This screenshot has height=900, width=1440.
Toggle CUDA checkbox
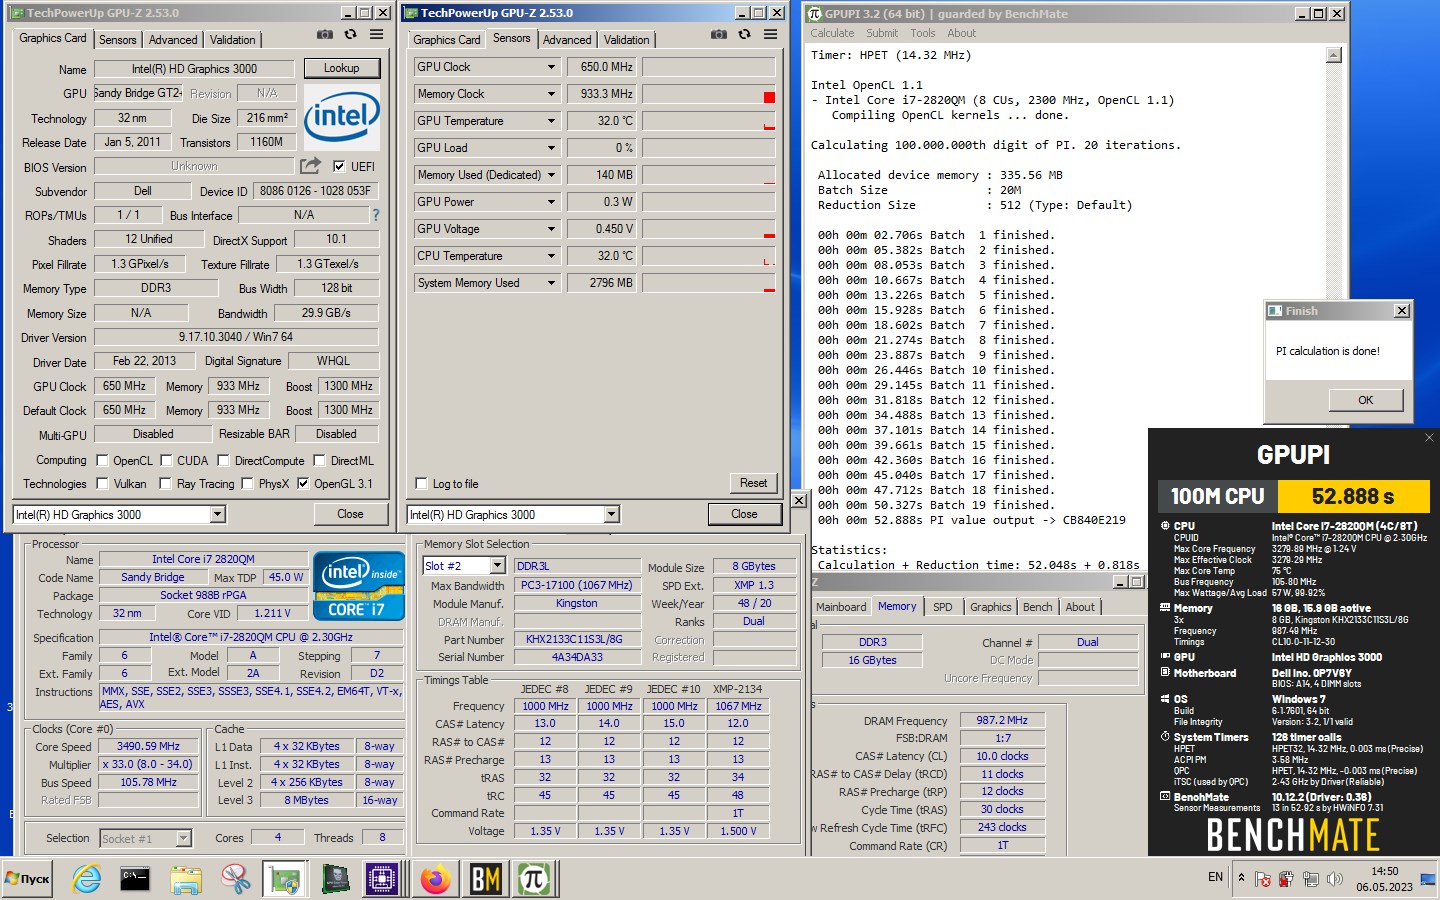pyautogui.click(x=166, y=460)
